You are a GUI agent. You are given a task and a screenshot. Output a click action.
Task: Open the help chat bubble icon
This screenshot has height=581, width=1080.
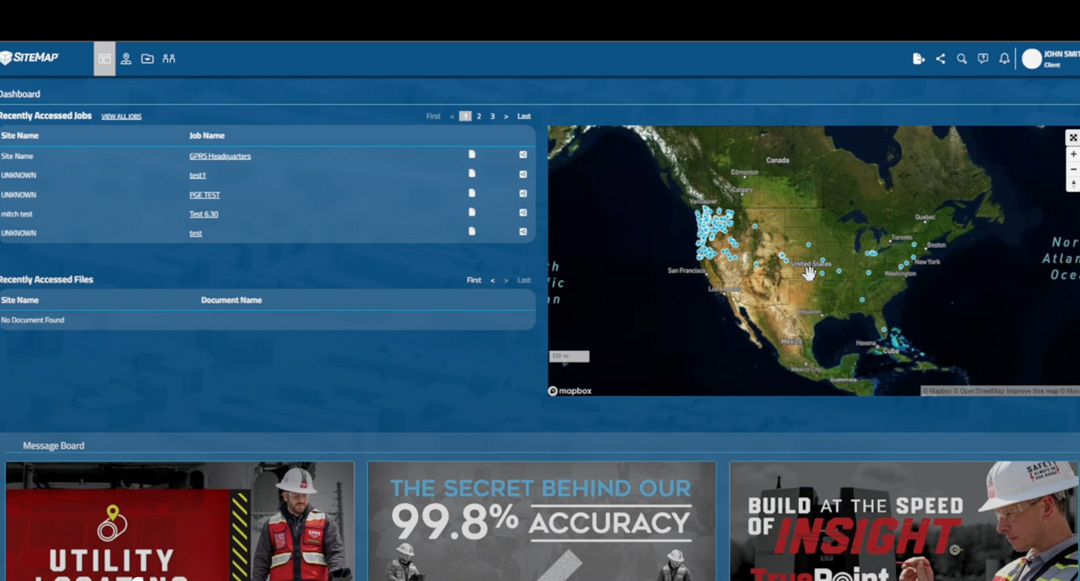click(983, 59)
